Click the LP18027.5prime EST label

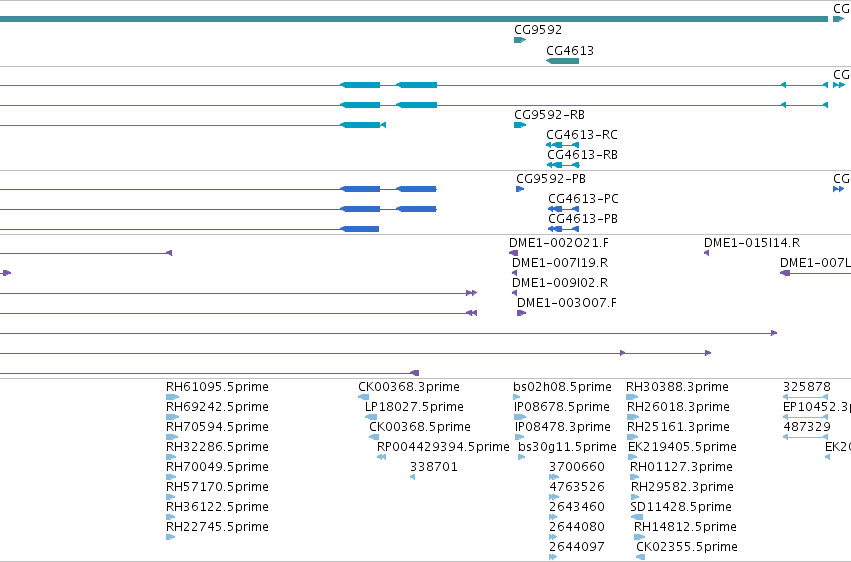[414, 407]
